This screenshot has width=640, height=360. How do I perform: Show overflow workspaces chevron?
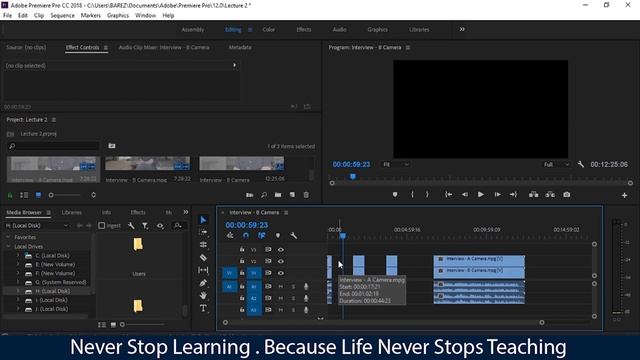[x=462, y=29]
